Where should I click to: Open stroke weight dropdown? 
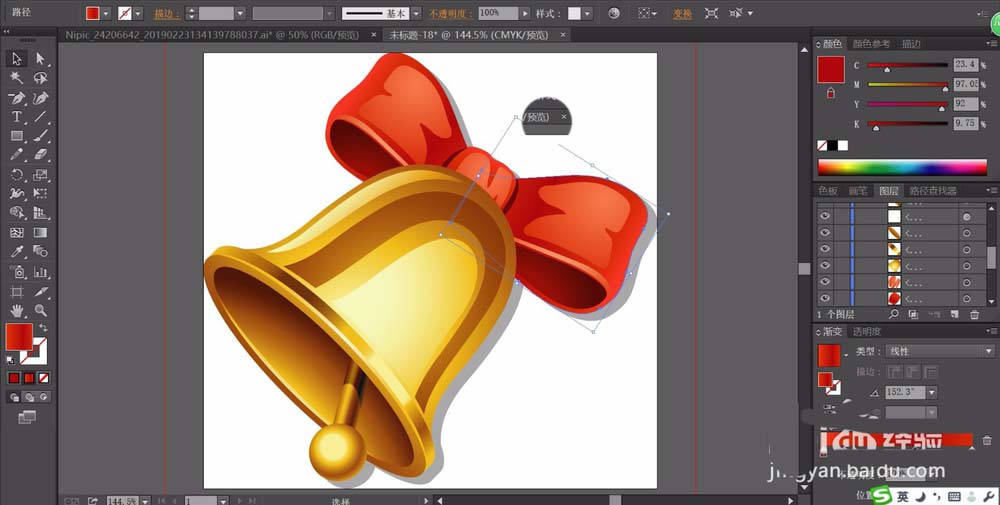(240, 13)
